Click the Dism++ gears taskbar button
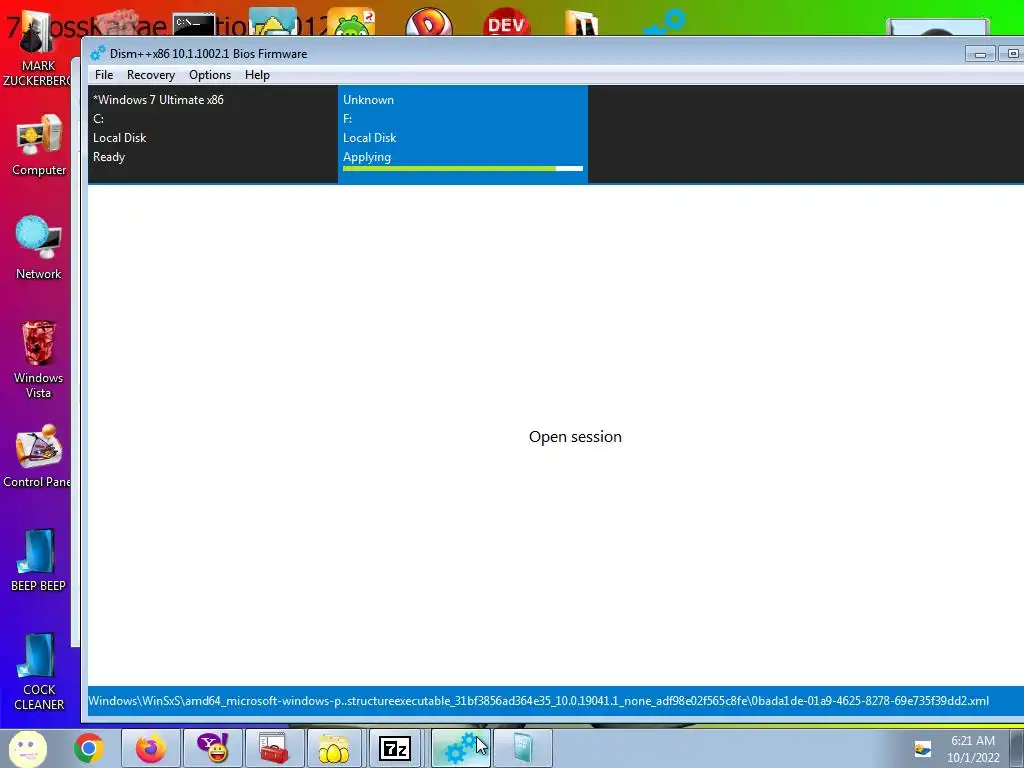This screenshot has width=1024, height=768. pos(460,748)
